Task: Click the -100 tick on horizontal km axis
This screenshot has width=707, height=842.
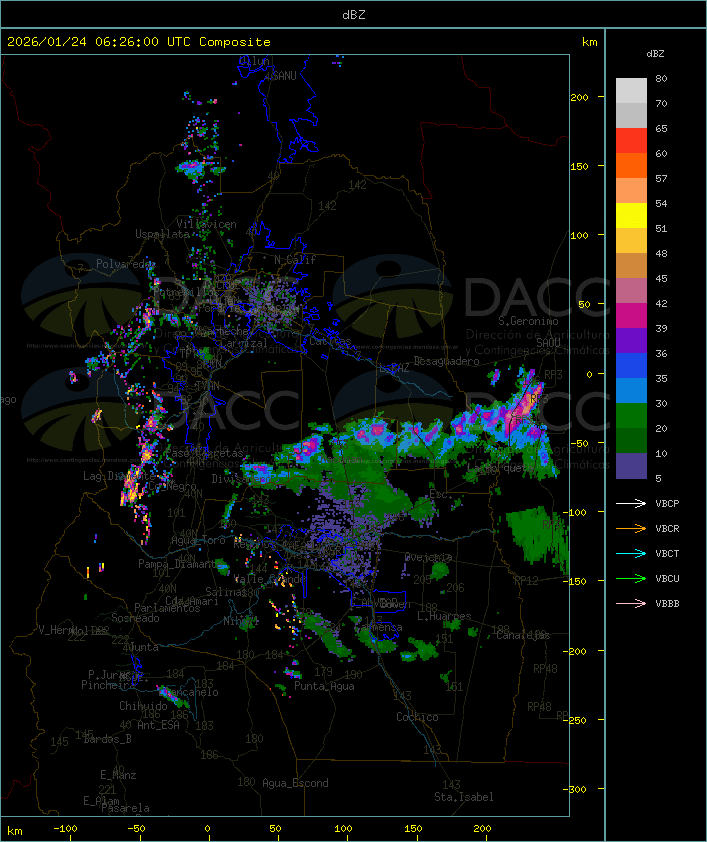Action: click(66, 829)
